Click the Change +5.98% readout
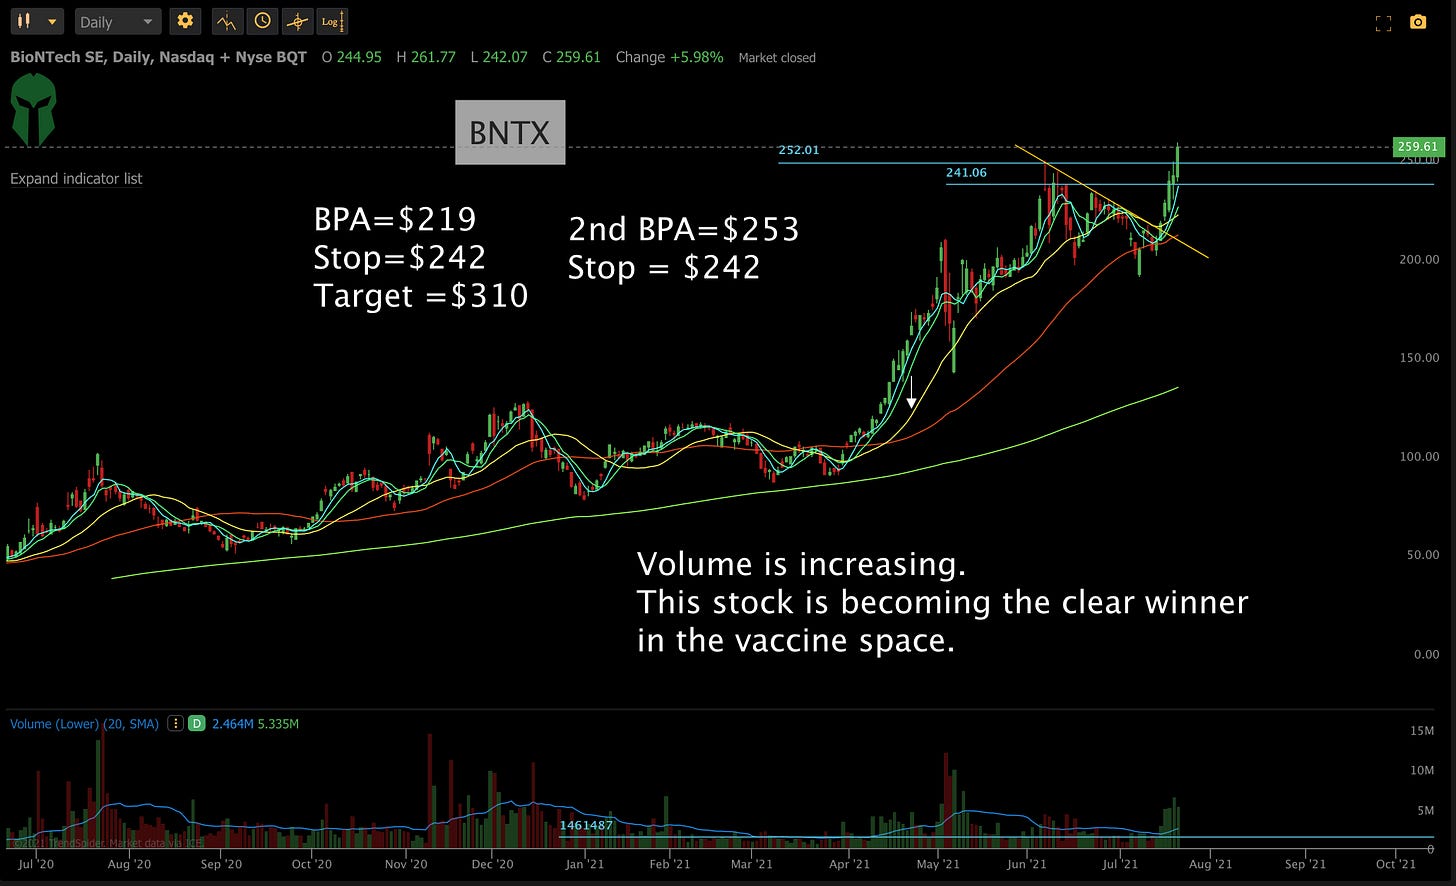 [669, 57]
